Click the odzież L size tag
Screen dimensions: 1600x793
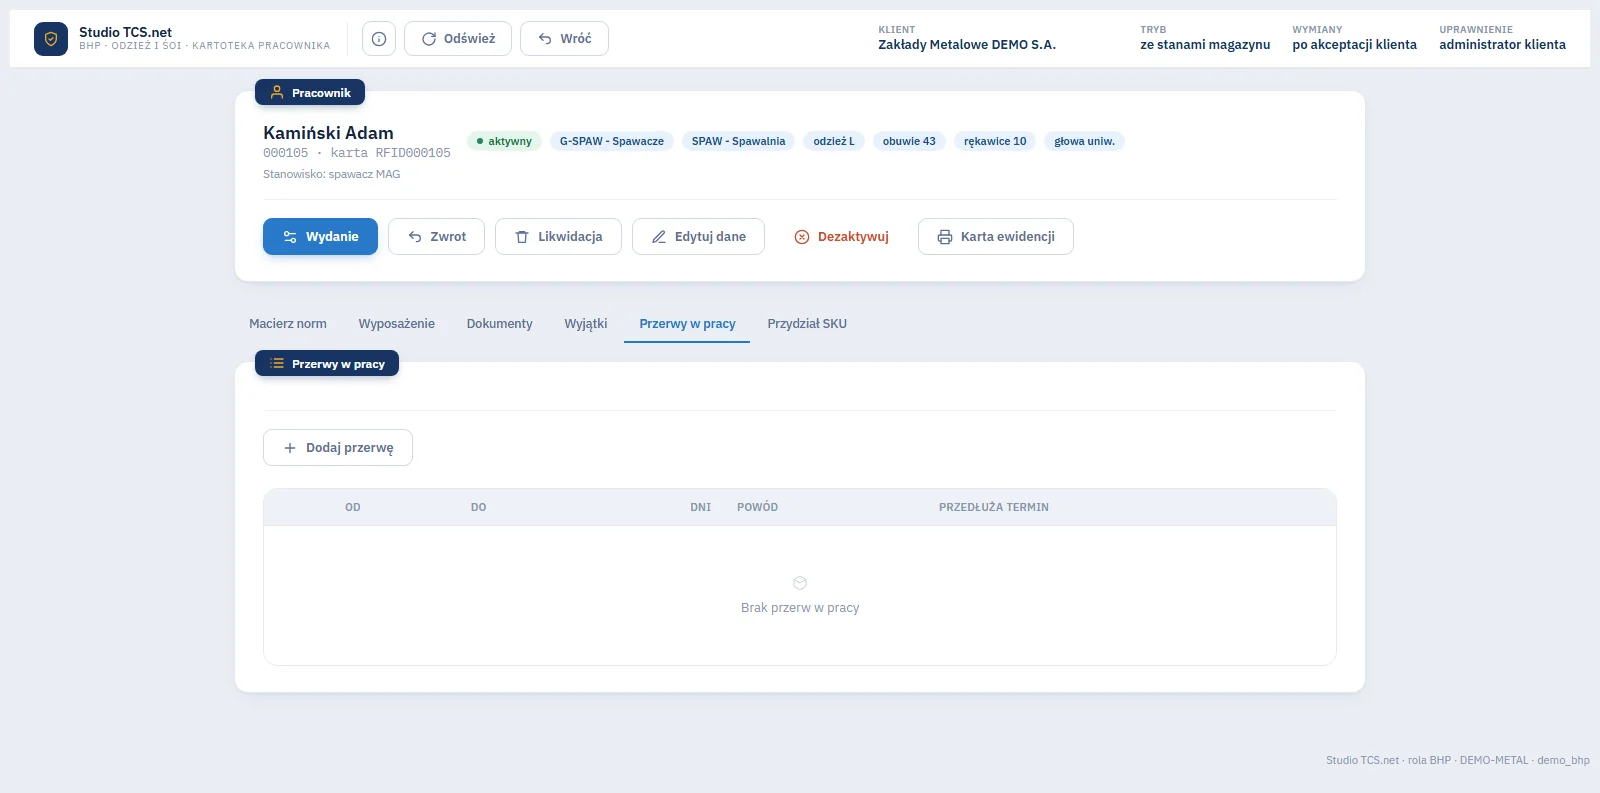tap(834, 141)
